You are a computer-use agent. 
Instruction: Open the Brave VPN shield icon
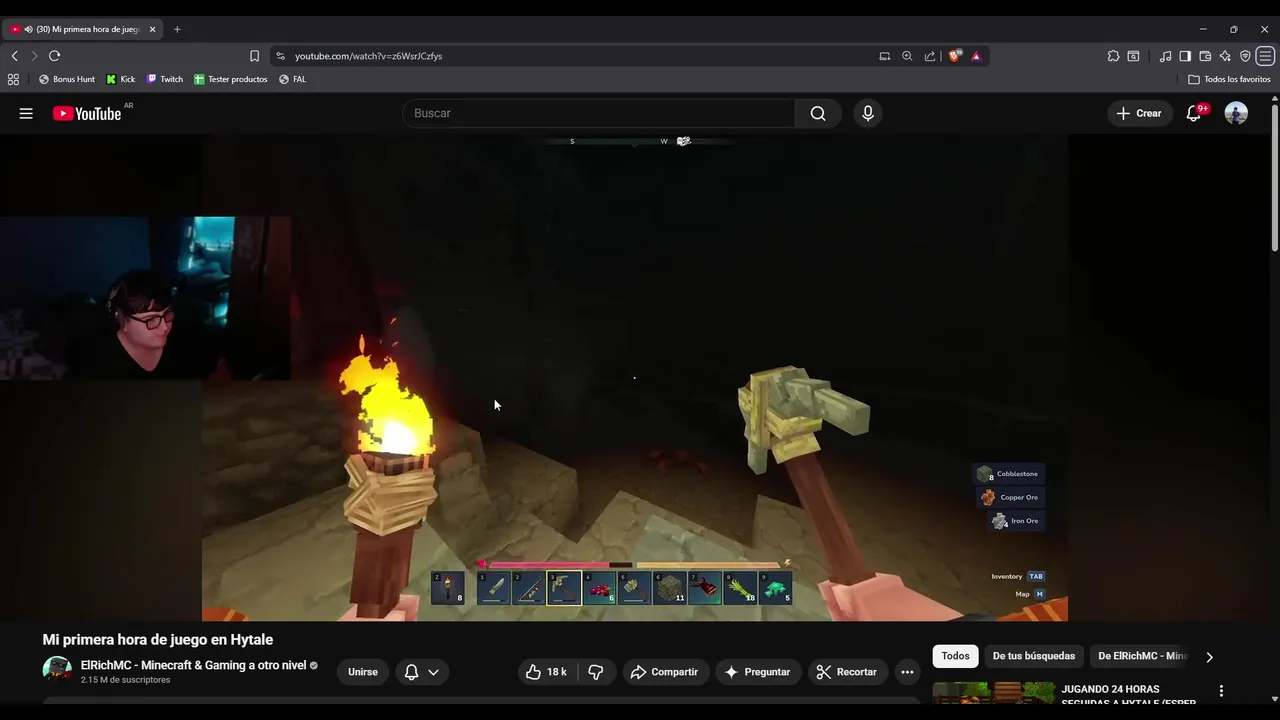[x=1245, y=56]
